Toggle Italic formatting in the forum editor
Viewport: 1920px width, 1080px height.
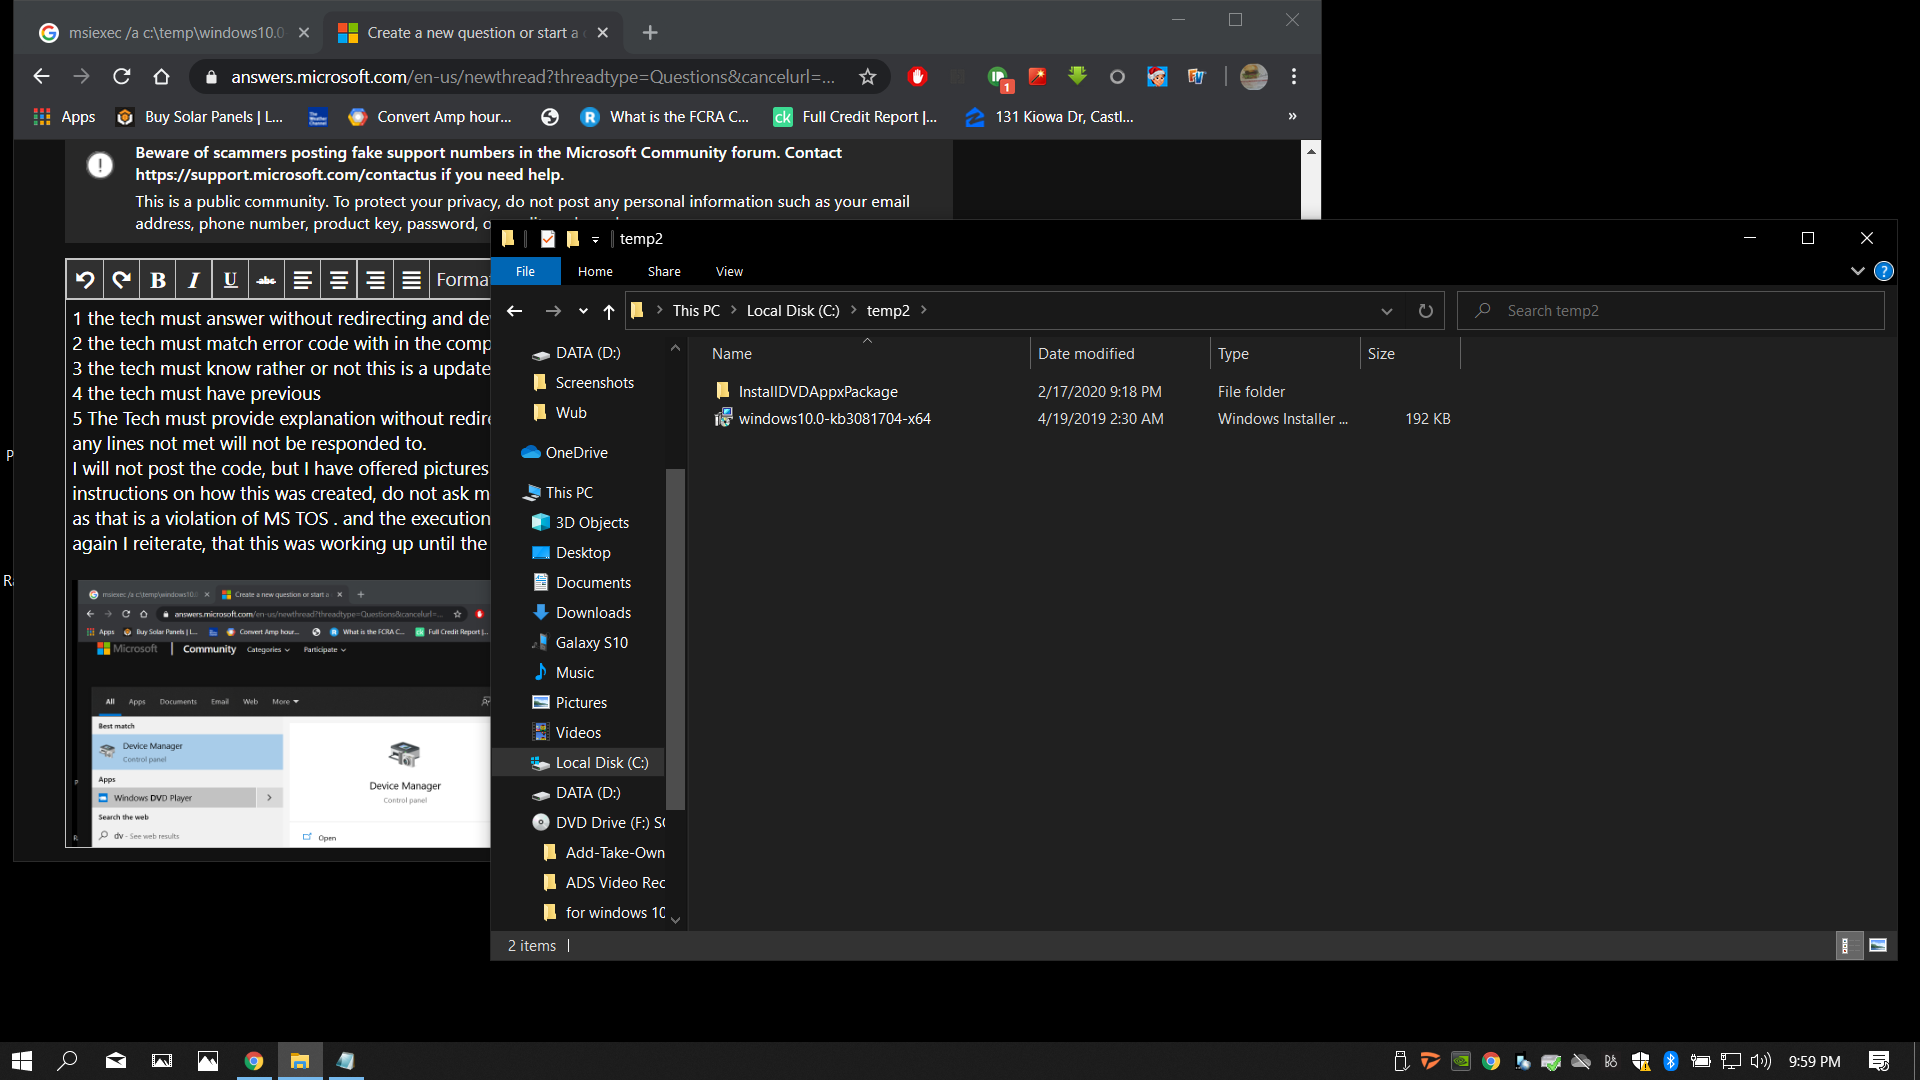tap(194, 280)
